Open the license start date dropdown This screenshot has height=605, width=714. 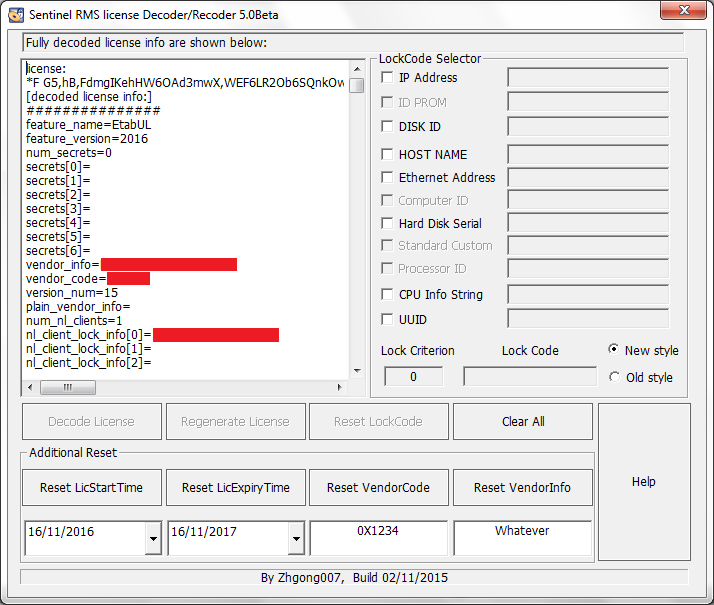pyautogui.click(x=153, y=538)
